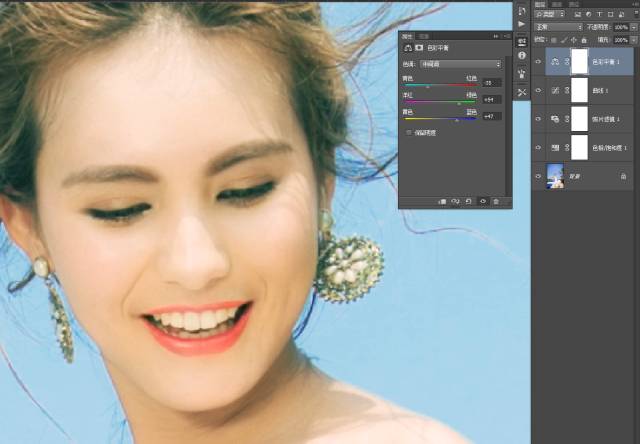640x444 pixels.
Task: Open the Actions panel play icon
Action: 522,24
